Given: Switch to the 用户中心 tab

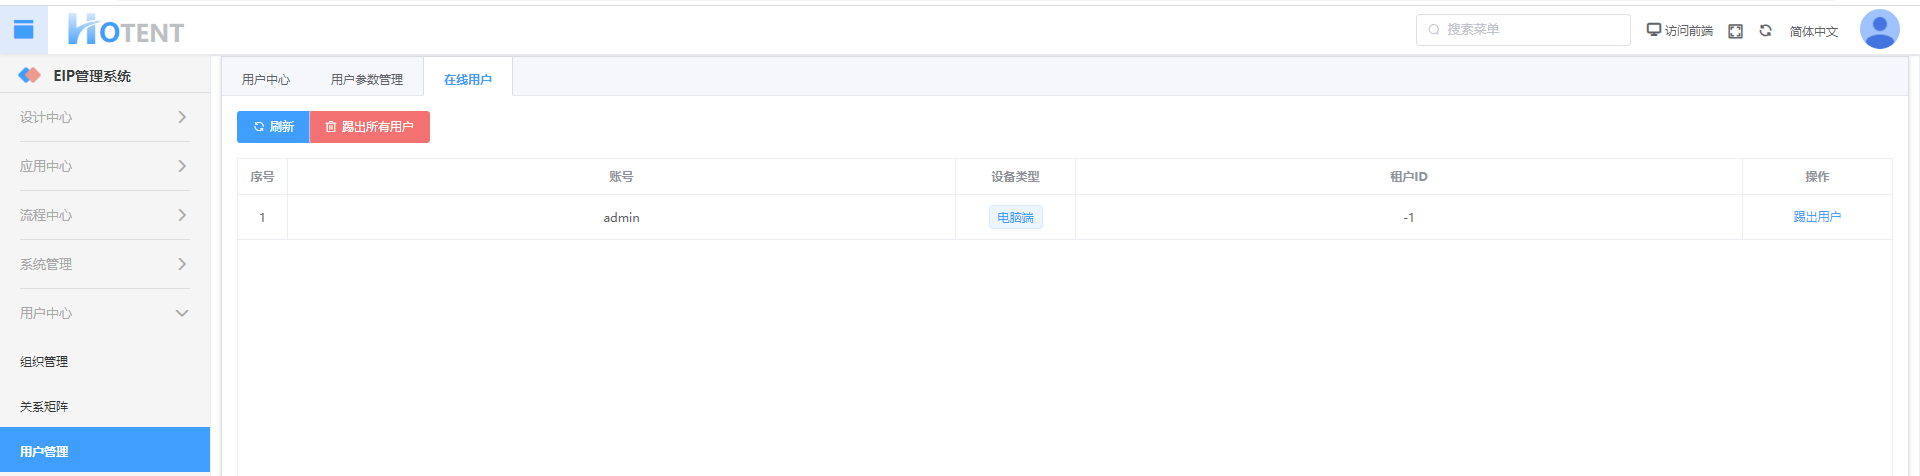Looking at the screenshot, I should pyautogui.click(x=266, y=79).
